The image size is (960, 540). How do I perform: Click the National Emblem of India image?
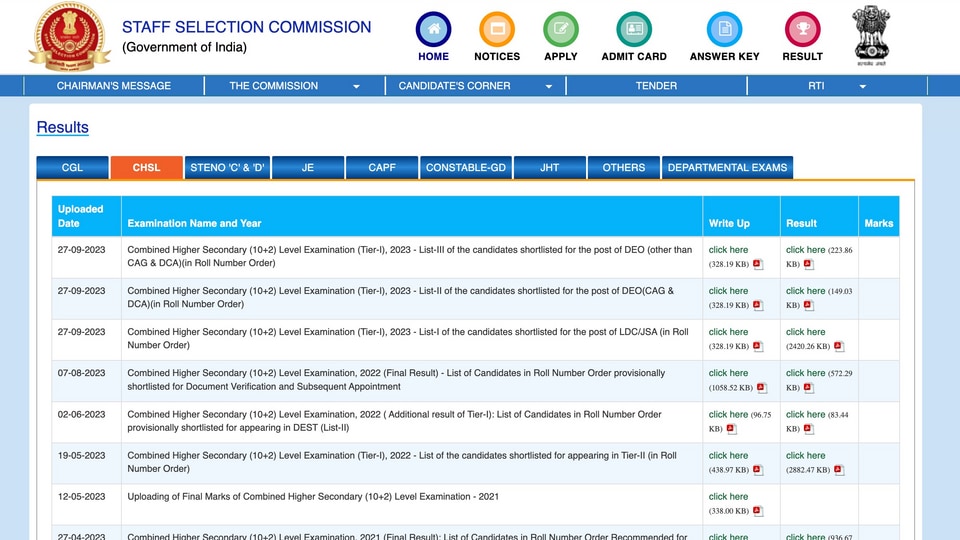(x=871, y=36)
